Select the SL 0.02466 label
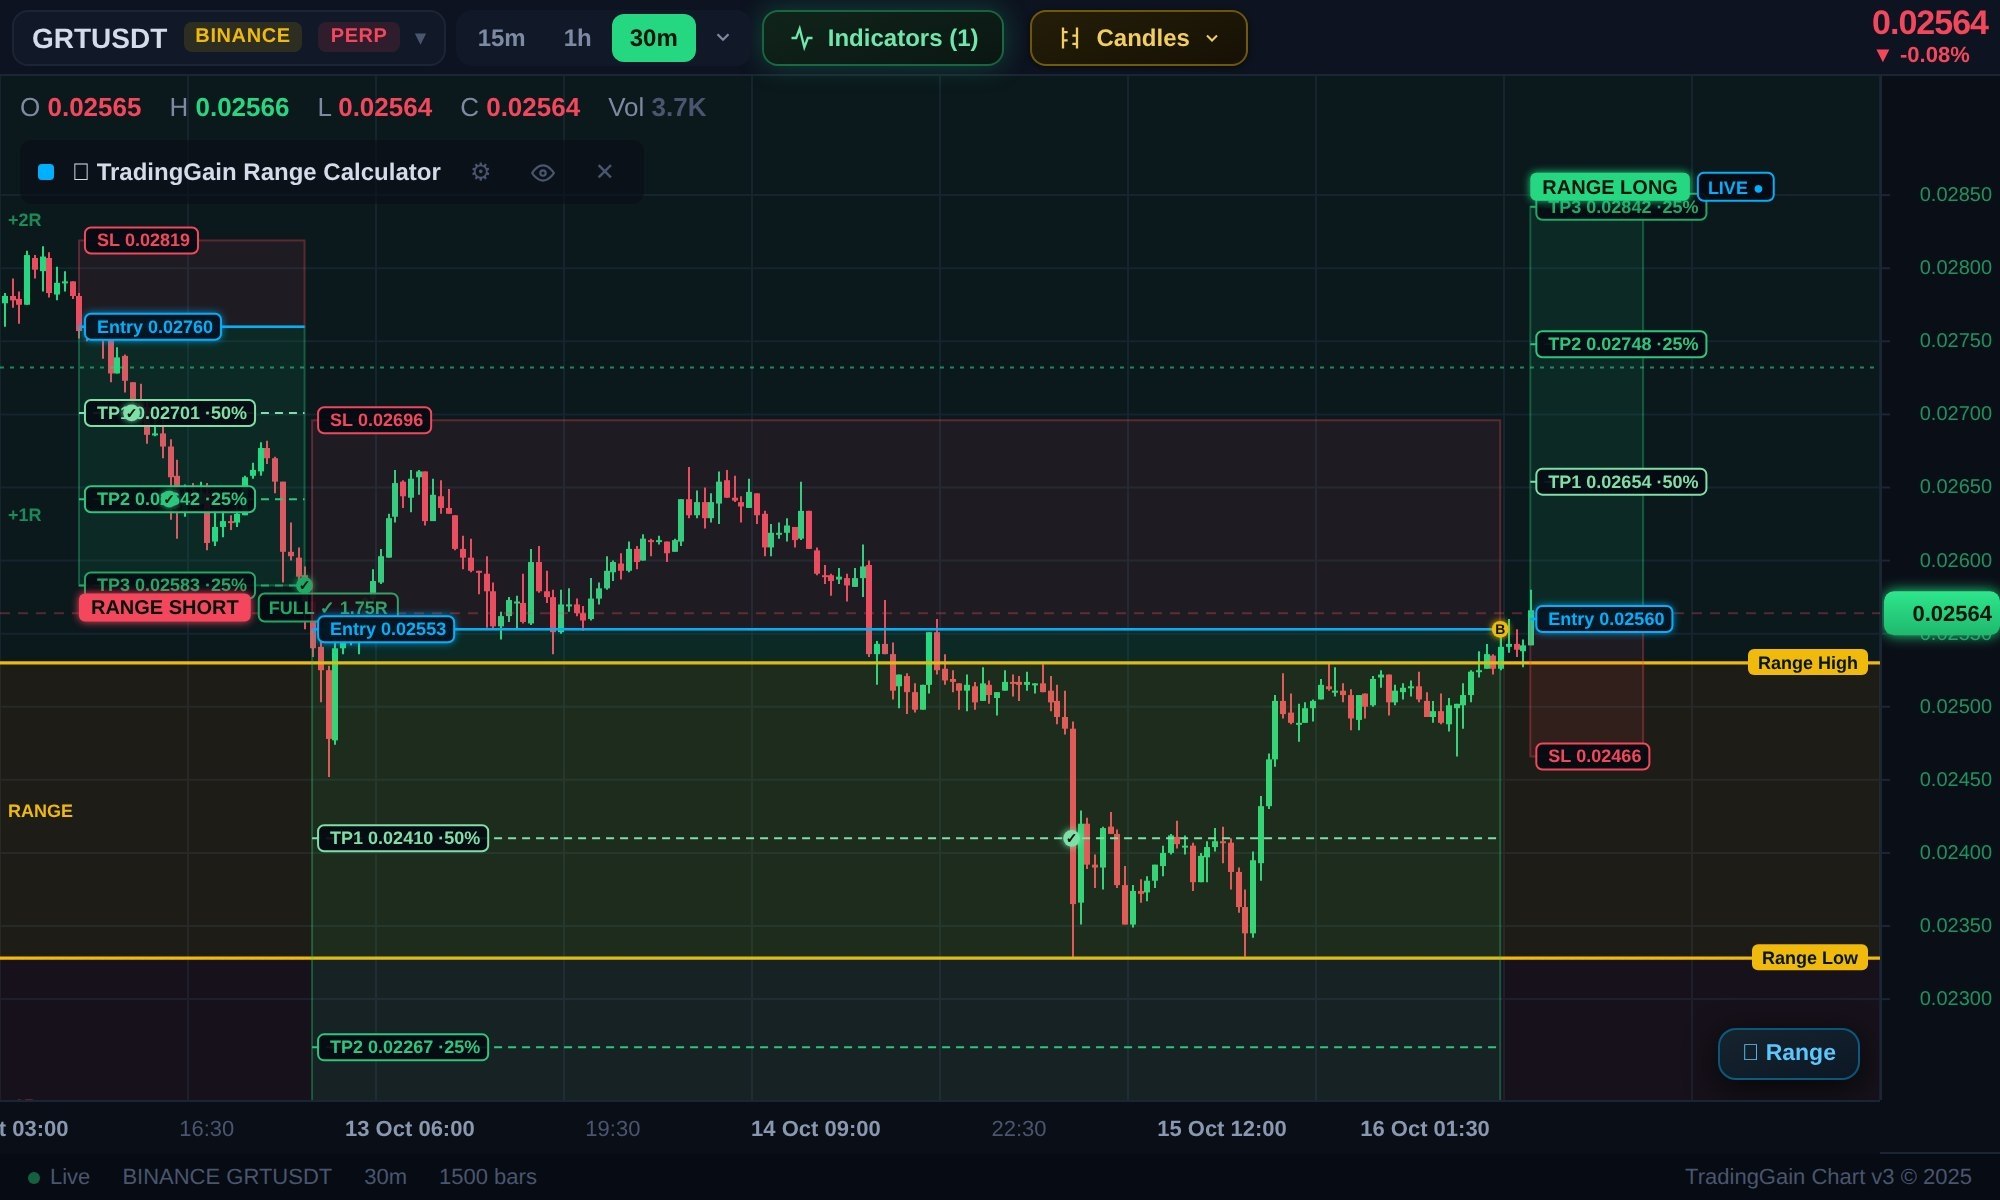The width and height of the screenshot is (2000, 1200). [x=1593, y=756]
